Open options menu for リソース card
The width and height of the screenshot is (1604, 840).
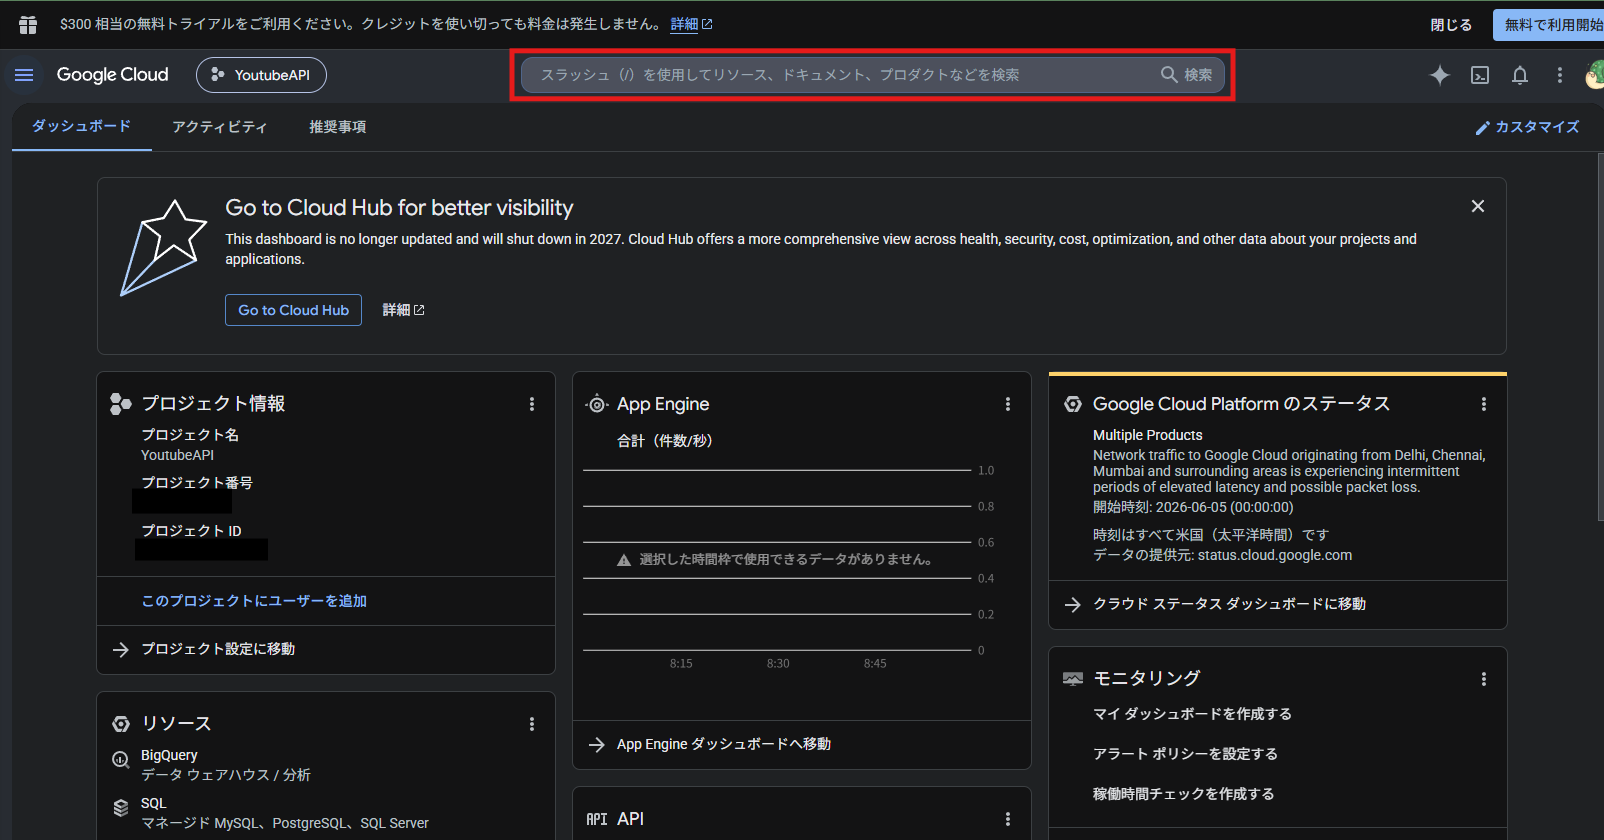point(532,724)
